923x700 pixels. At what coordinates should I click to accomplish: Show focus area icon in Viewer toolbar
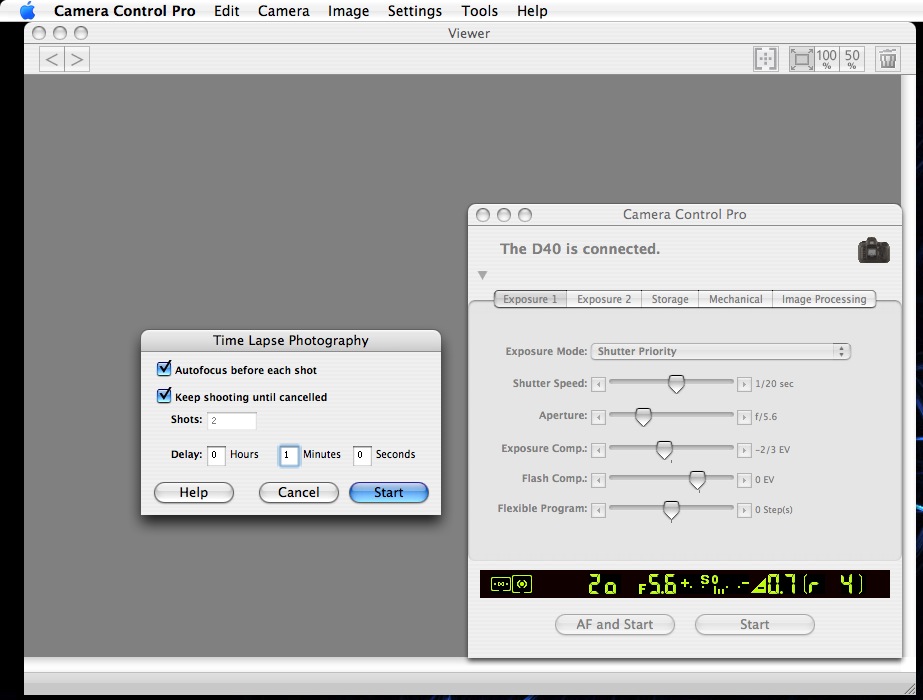point(766,59)
